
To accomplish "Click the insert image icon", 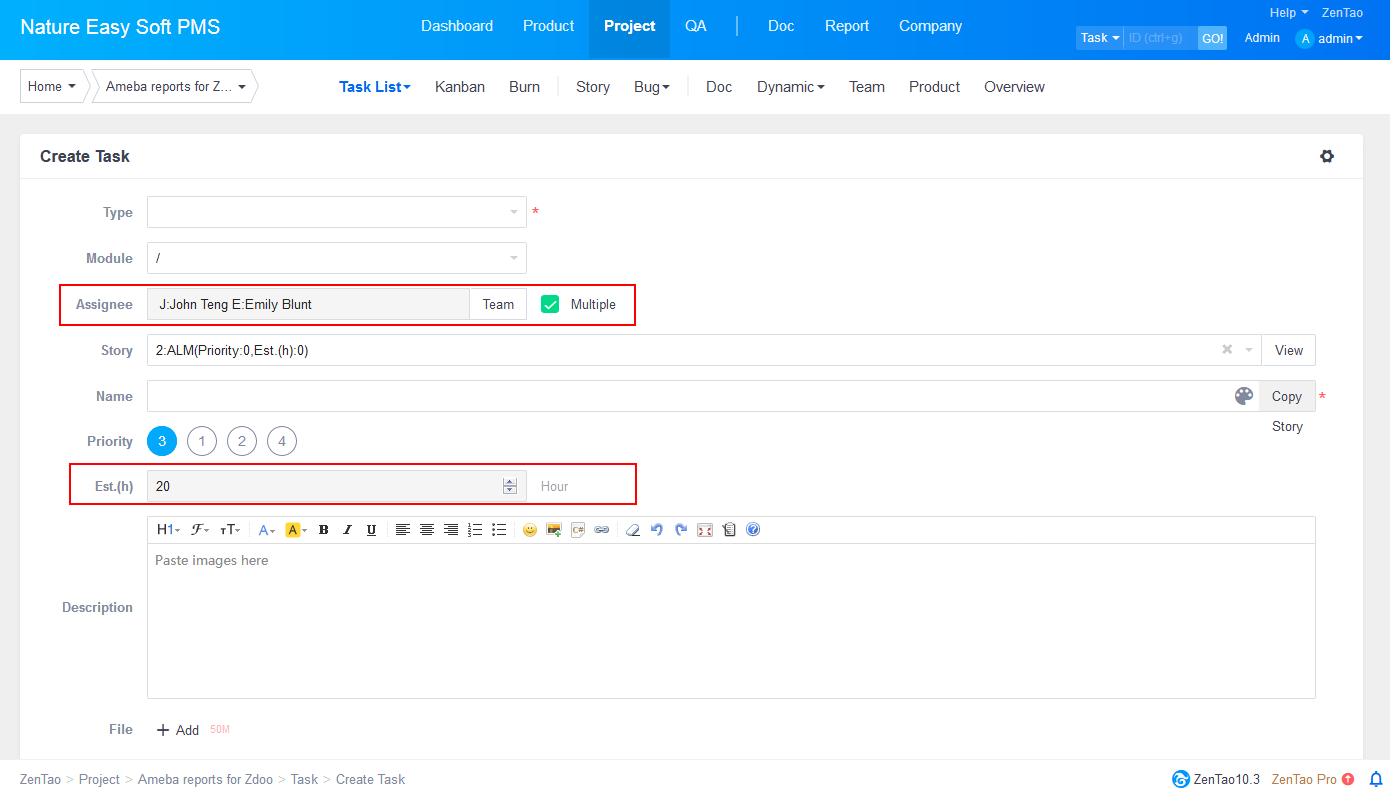I will click(554, 530).
